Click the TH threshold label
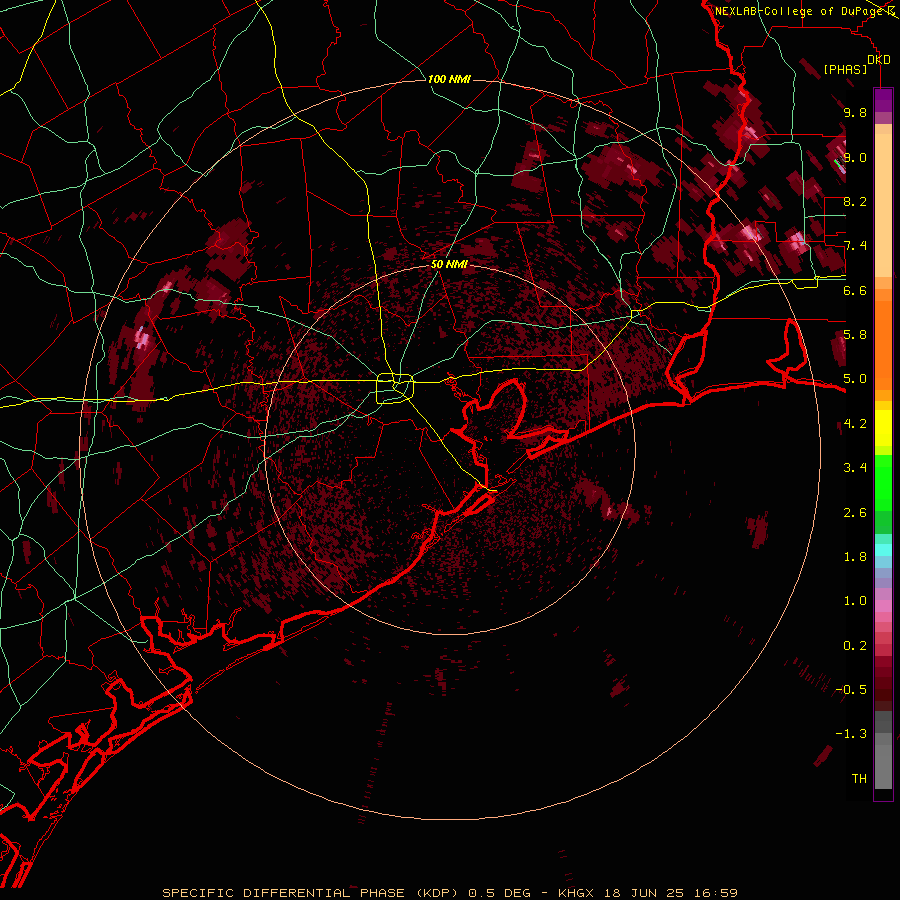Viewport: 900px width, 900px height. pyautogui.click(x=859, y=779)
